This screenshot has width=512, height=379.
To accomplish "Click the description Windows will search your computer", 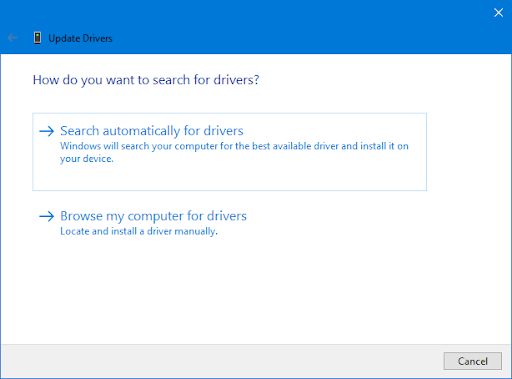I will (x=234, y=152).
